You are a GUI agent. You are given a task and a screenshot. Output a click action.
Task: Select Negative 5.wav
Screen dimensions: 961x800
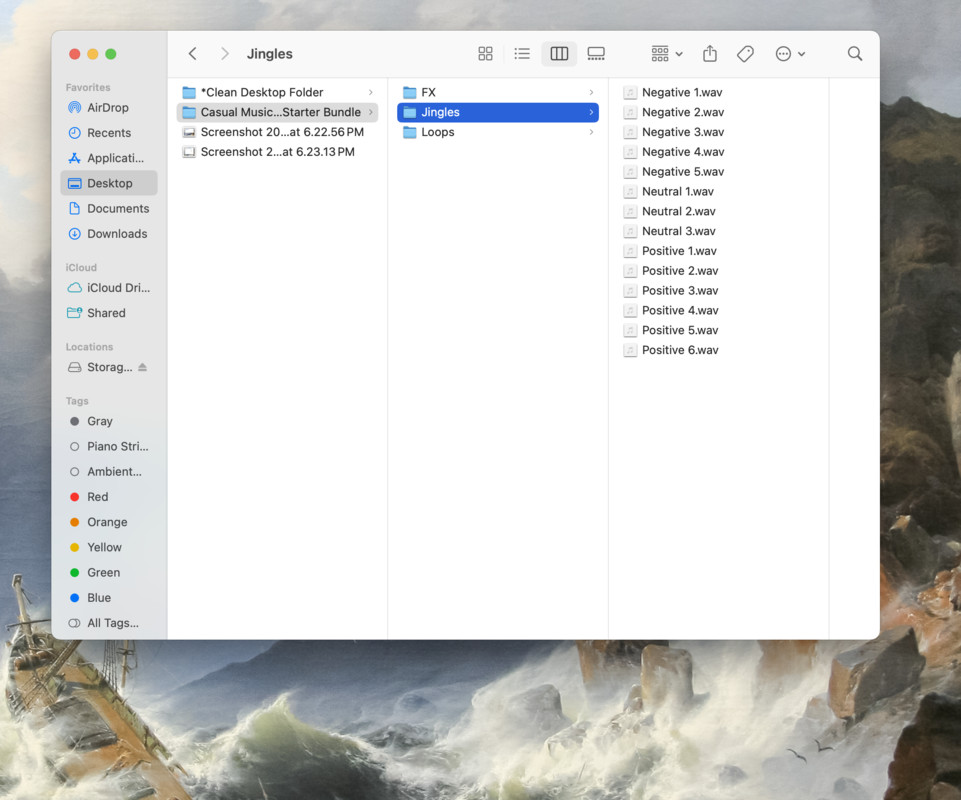pyautogui.click(x=718, y=172)
